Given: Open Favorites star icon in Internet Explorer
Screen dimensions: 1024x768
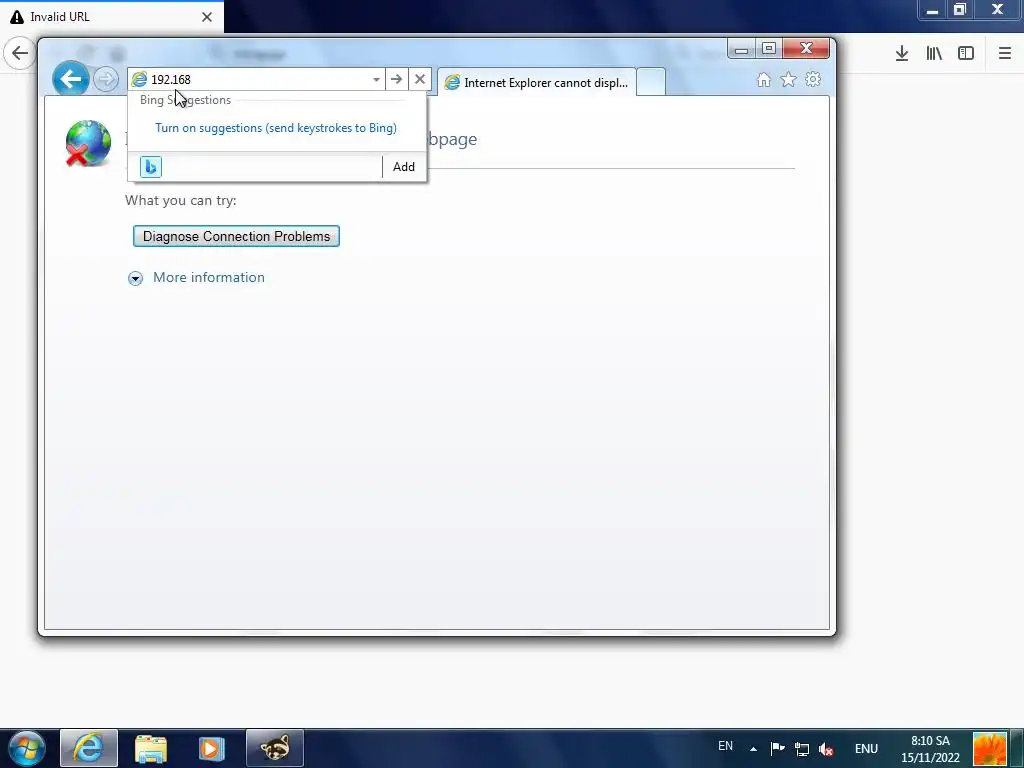Looking at the screenshot, I should coord(788,80).
